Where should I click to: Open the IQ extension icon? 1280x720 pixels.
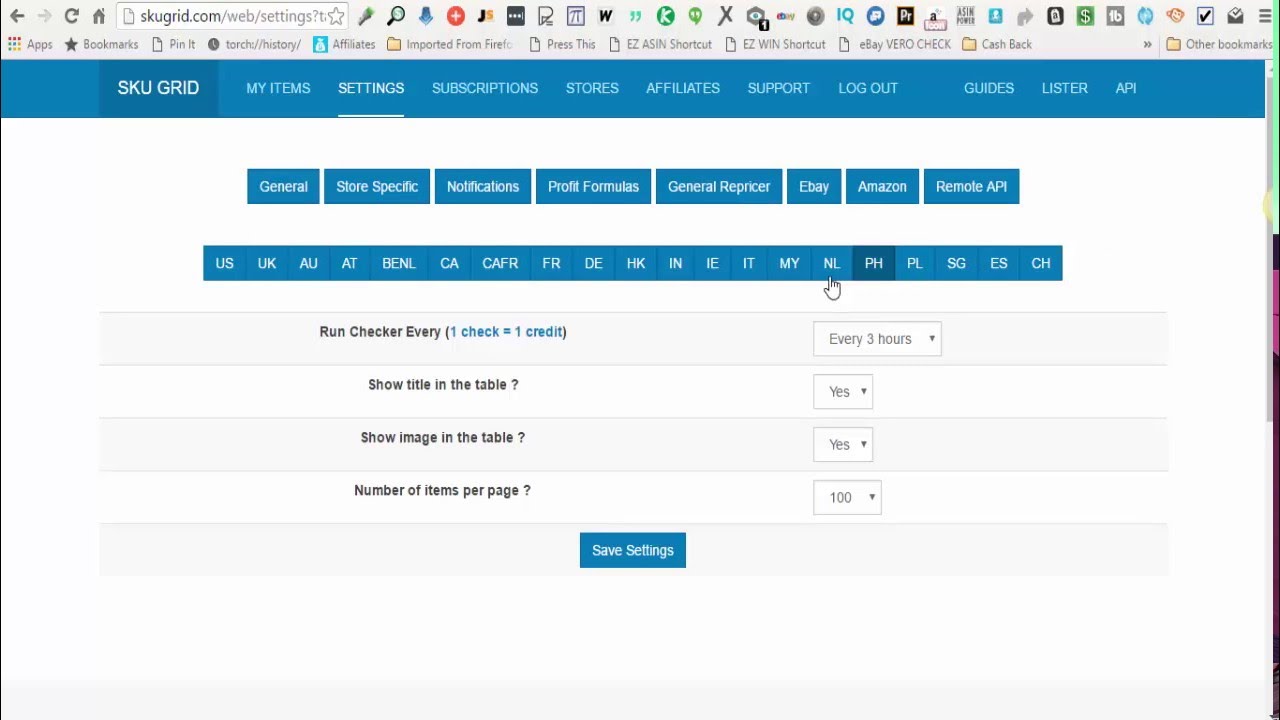846,16
